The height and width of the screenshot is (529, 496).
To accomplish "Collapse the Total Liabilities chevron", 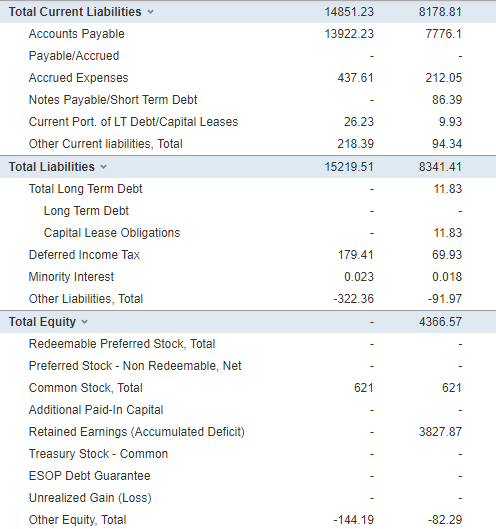I will point(104,167).
